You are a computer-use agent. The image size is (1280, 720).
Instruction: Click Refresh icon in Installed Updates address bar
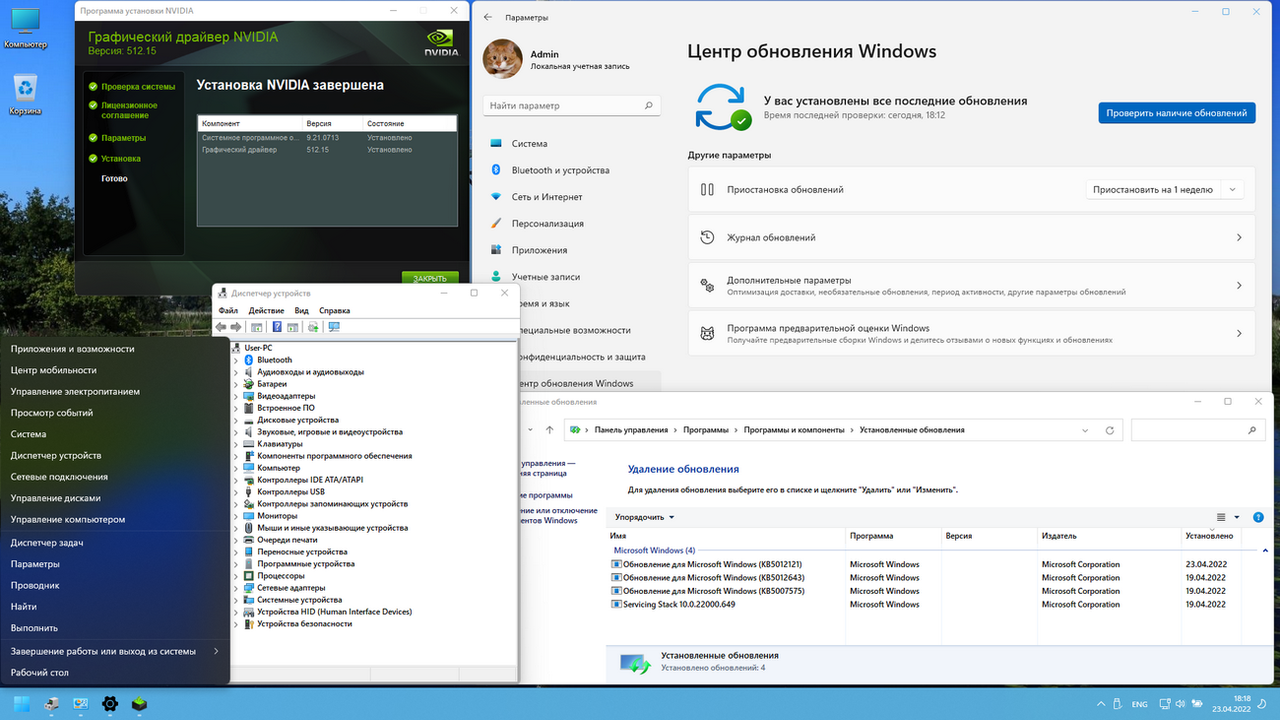click(x=1109, y=430)
